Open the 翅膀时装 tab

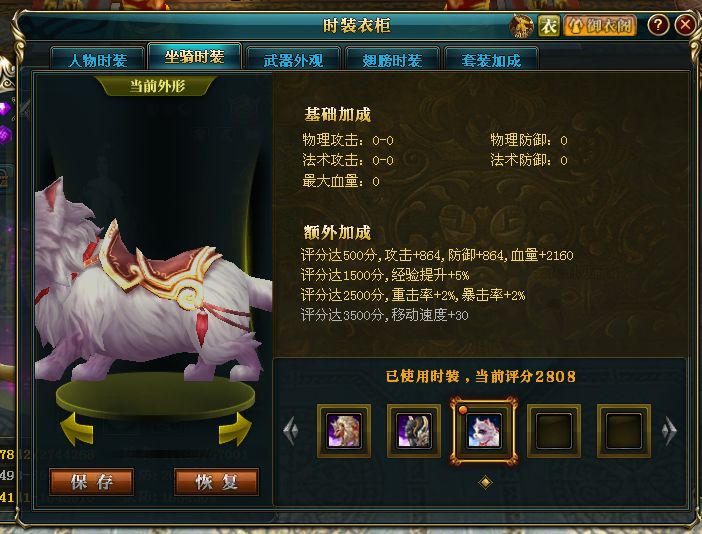click(x=392, y=60)
